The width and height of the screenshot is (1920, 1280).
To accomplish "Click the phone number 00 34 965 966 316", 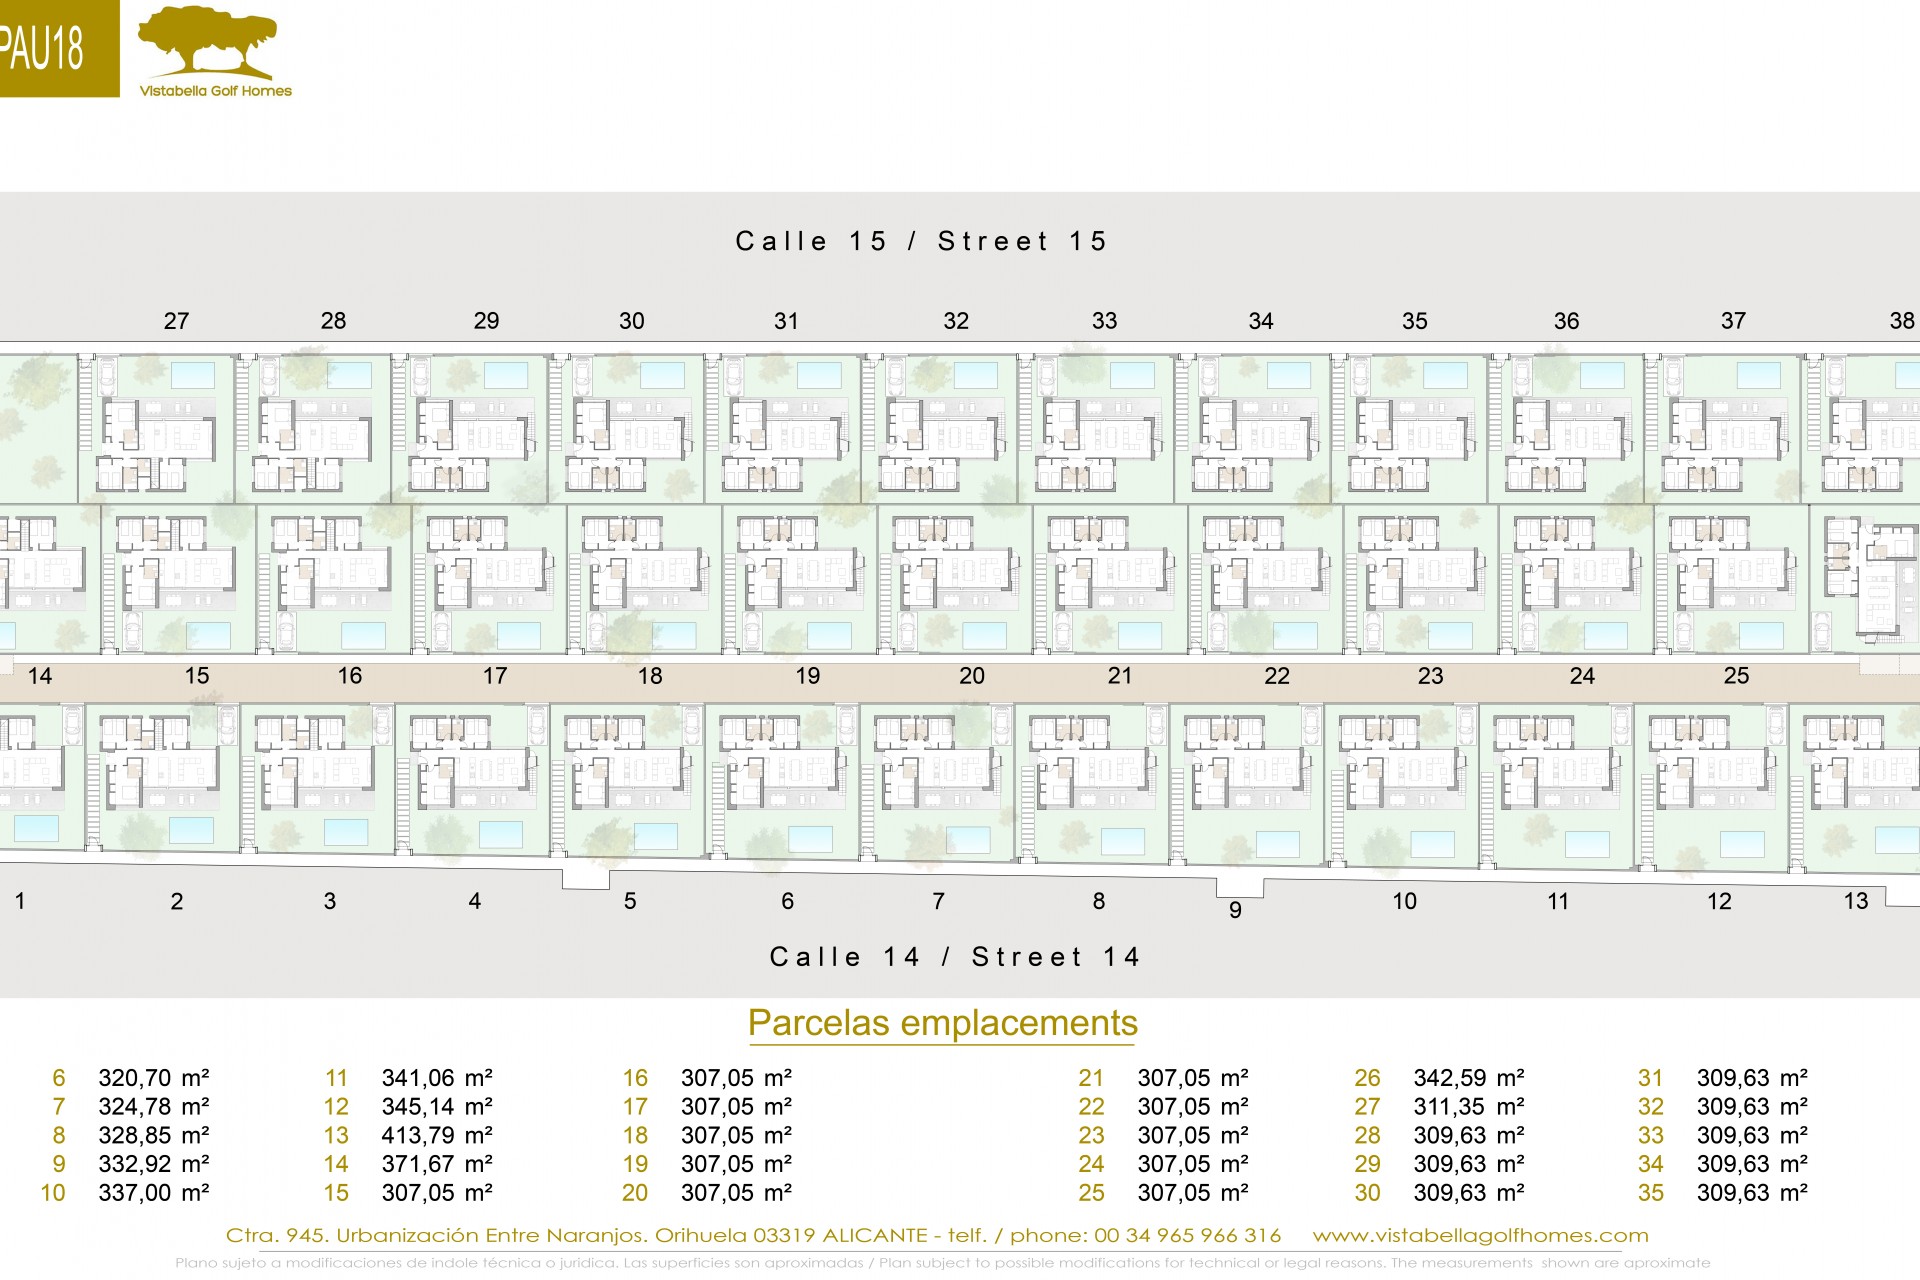I will click(x=1187, y=1236).
